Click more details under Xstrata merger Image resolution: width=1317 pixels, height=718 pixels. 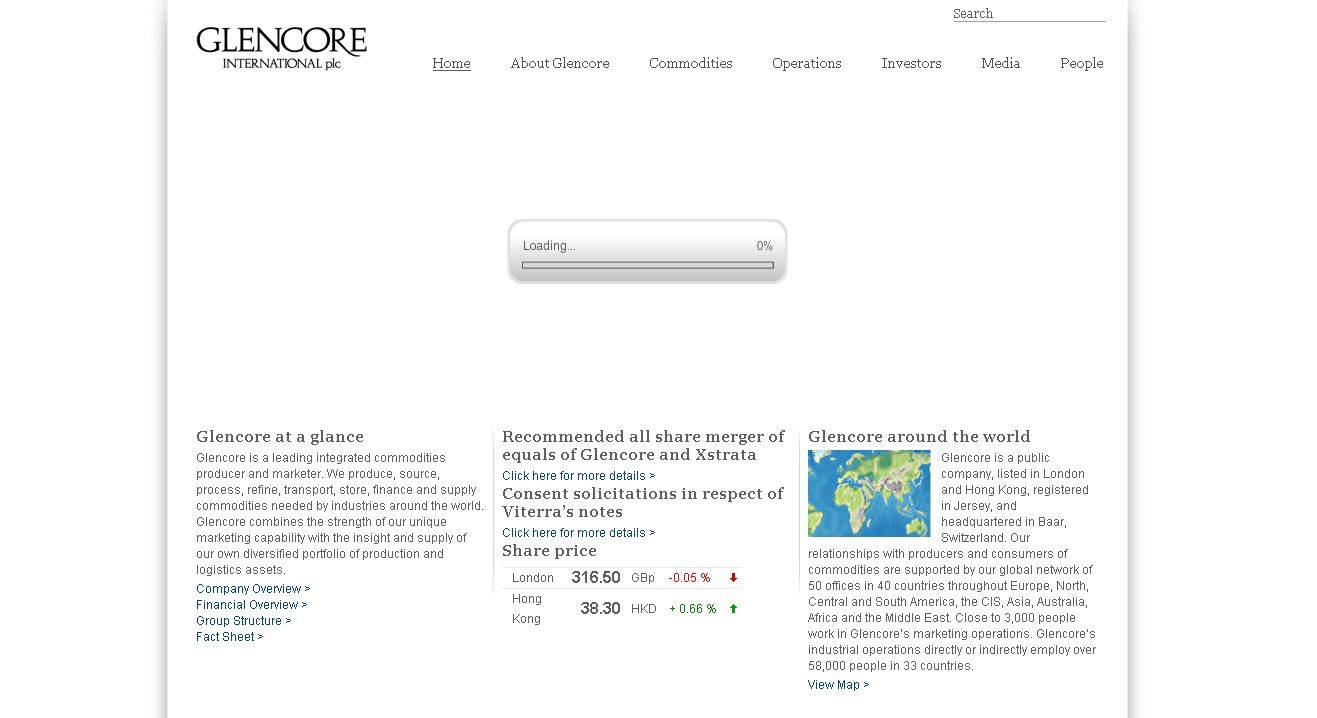point(579,476)
